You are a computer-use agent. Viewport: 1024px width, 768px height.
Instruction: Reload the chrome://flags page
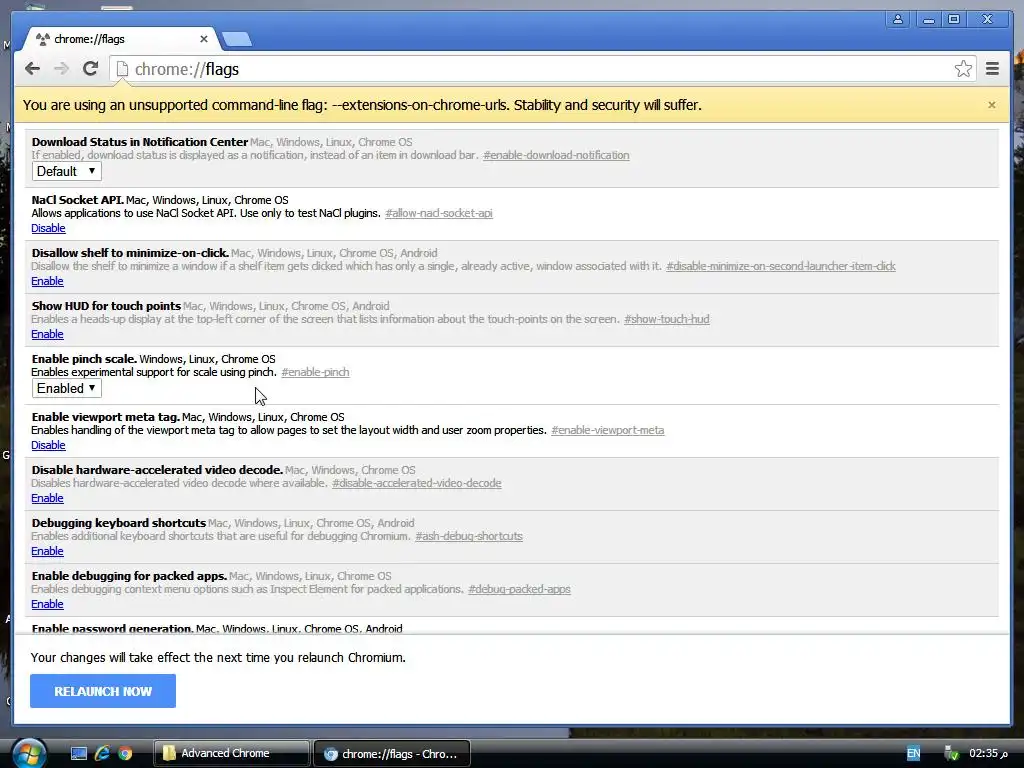[91, 69]
